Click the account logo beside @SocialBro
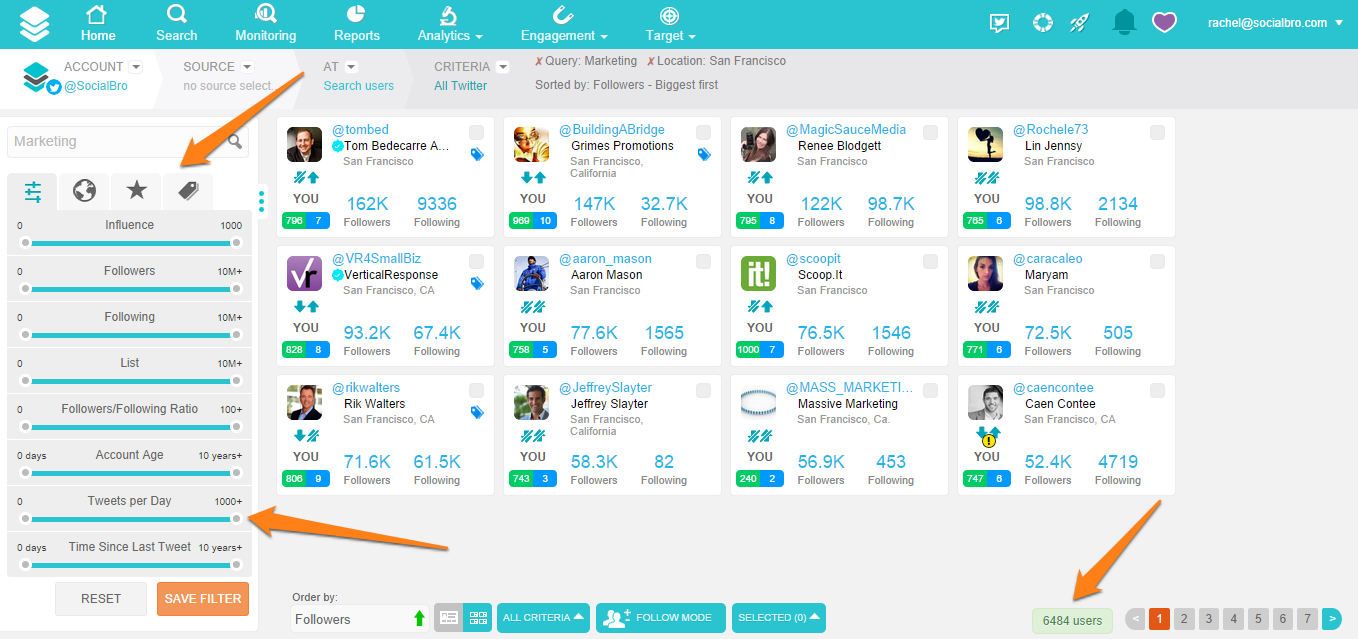The height and width of the screenshot is (639, 1358). coord(36,77)
